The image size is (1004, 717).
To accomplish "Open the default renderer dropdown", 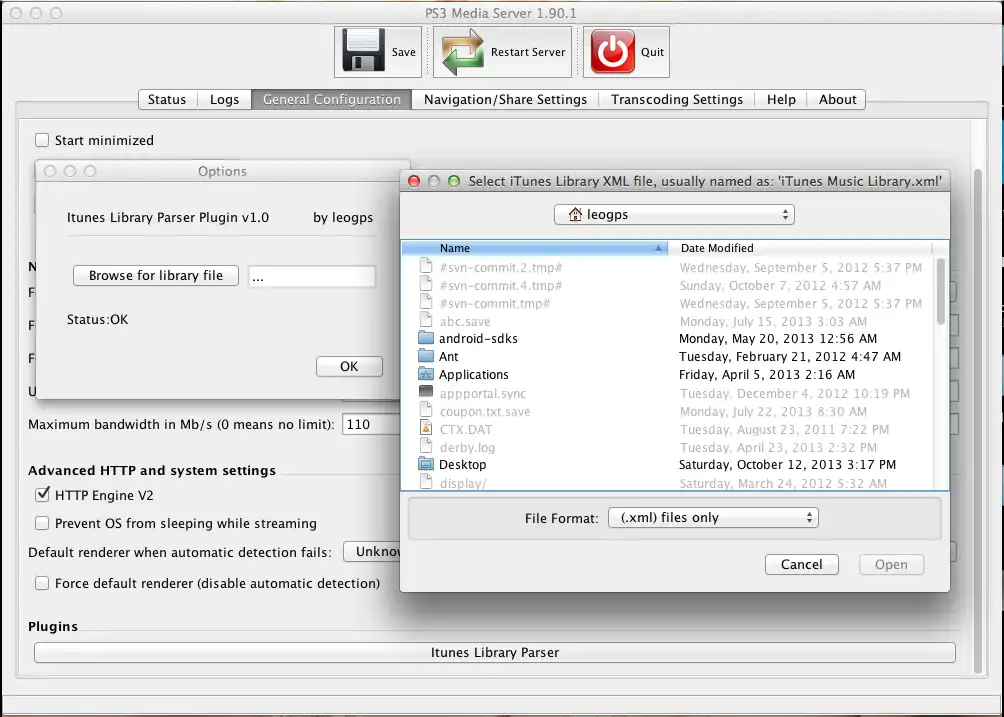I will [x=372, y=551].
